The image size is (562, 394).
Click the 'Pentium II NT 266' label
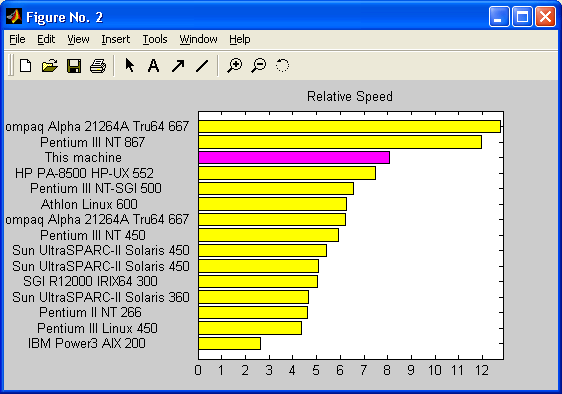point(90,312)
